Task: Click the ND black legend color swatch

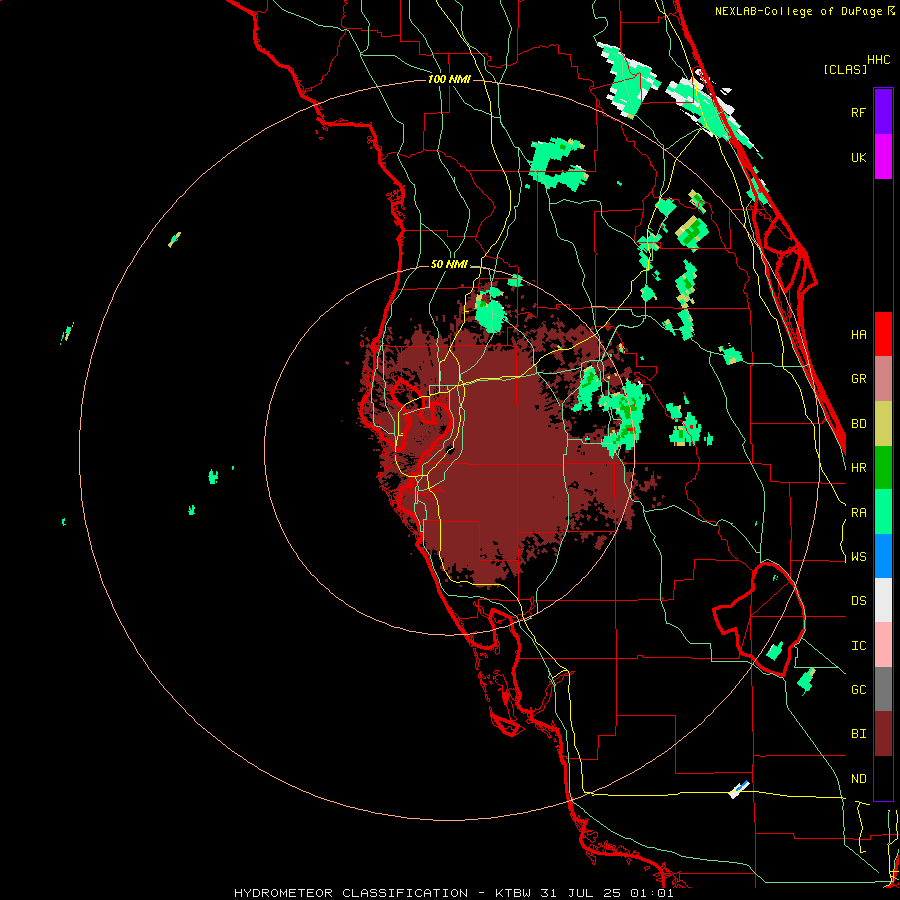Action: (x=883, y=778)
